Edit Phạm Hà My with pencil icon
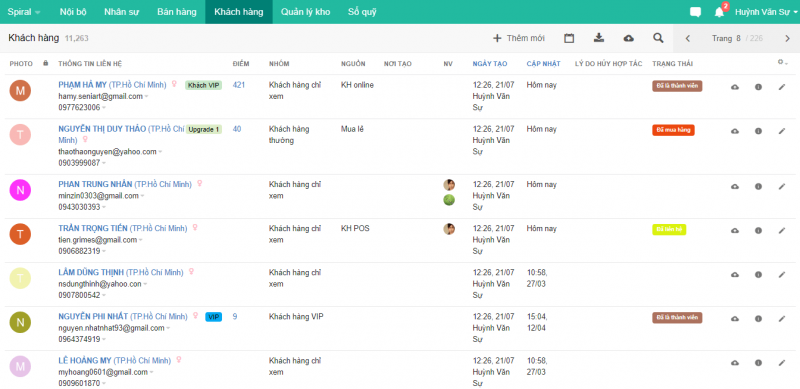The image size is (800, 389). pyautogui.click(x=782, y=87)
